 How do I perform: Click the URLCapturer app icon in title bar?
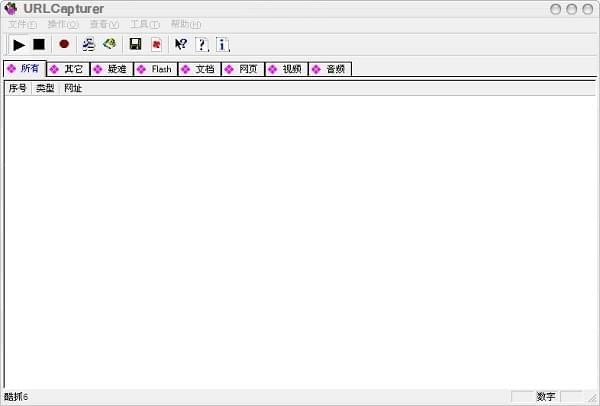pos(11,8)
